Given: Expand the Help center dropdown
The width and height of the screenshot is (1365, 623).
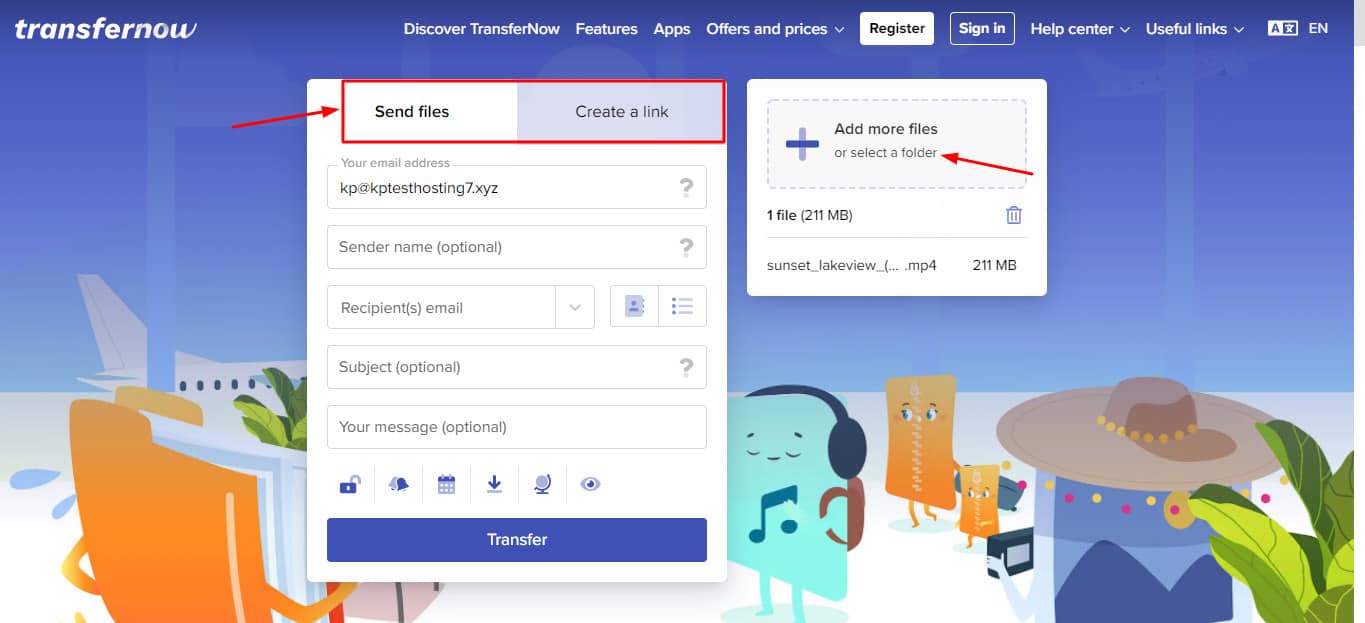Looking at the screenshot, I should 1079,29.
